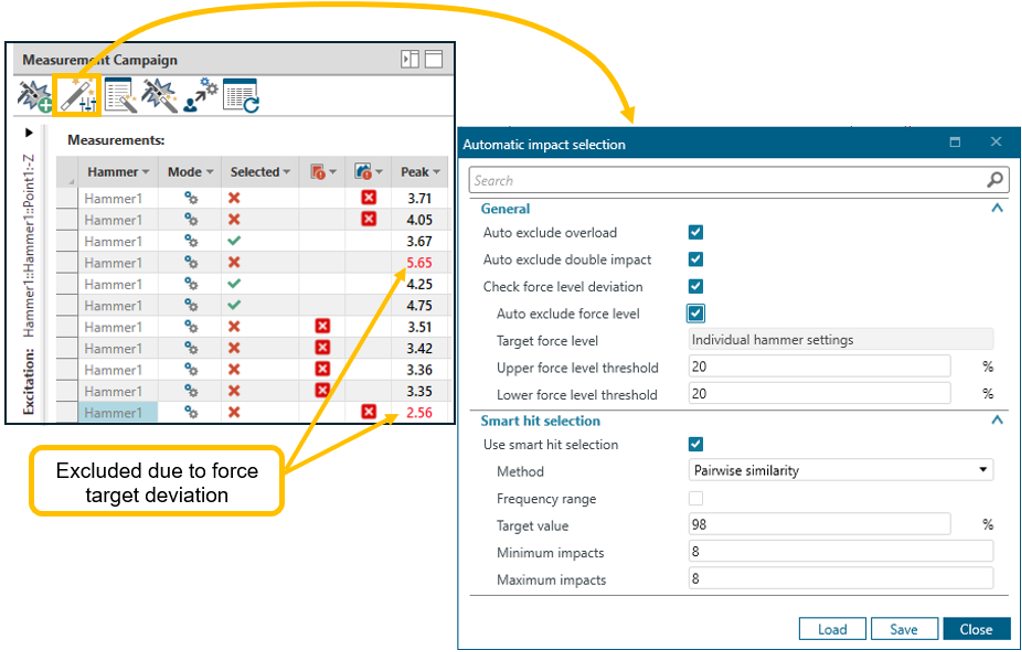
Task: Open the Hammer column filter dropdown
Action: click(146, 172)
